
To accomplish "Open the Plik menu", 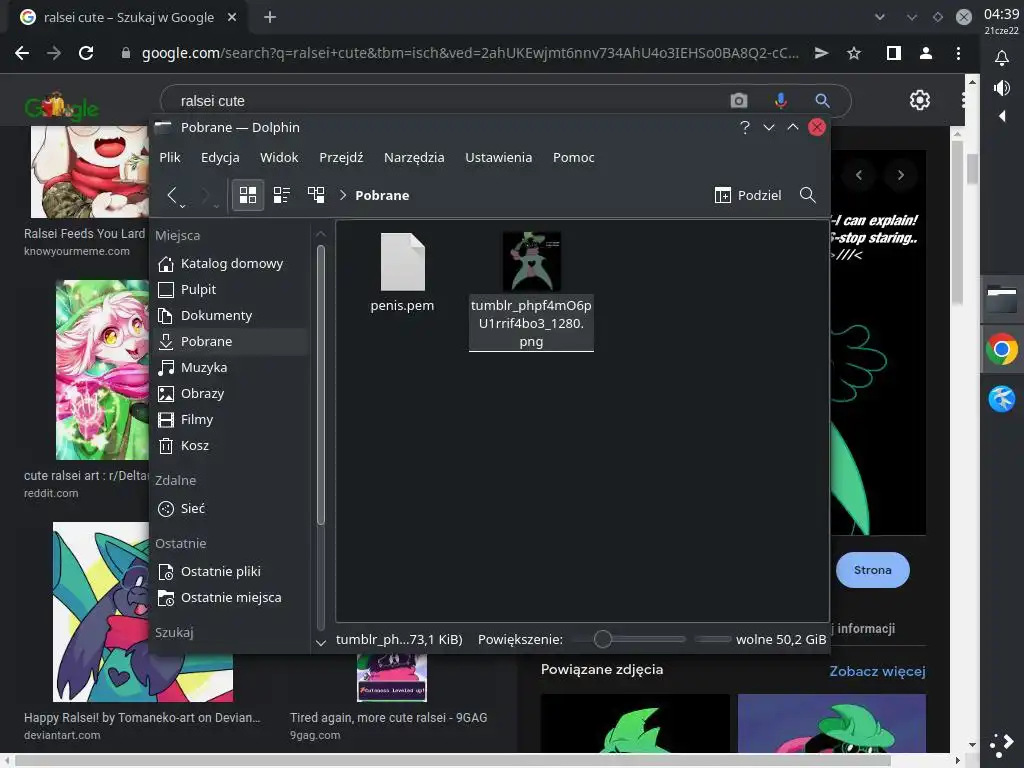I will (170, 157).
